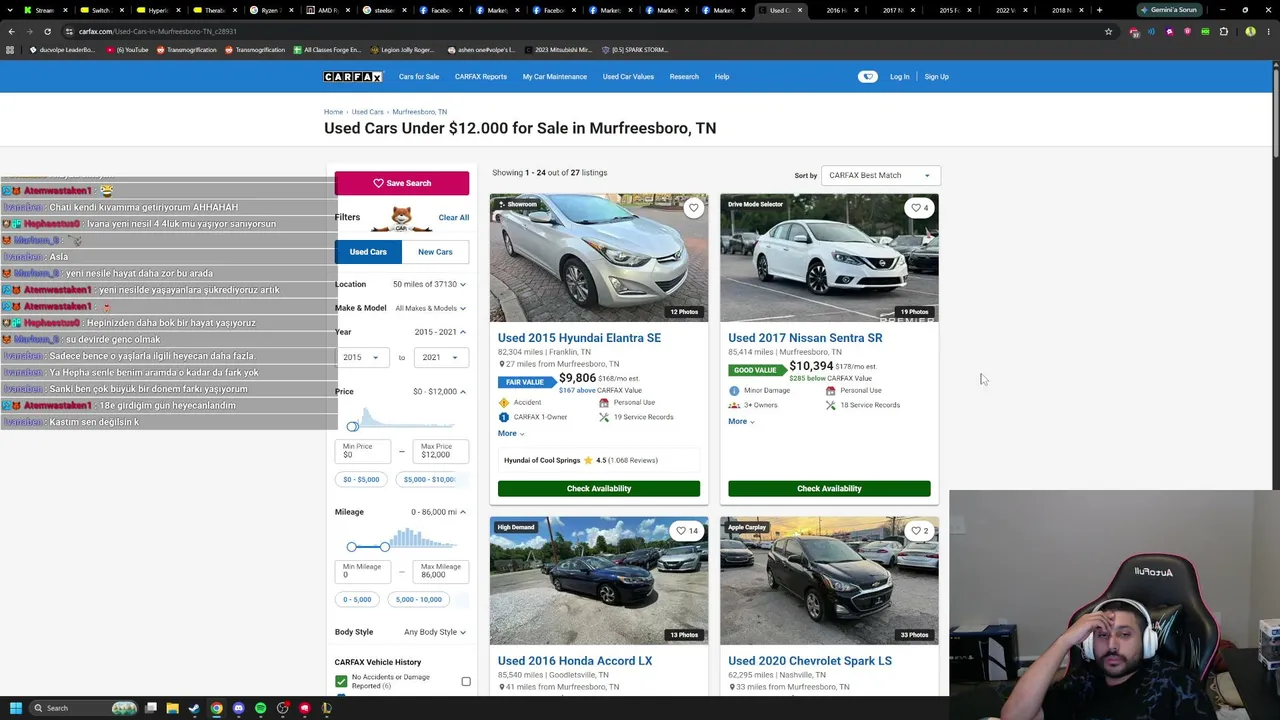Select the Used Cars toggle
Image resolution: width=1280 pixels, height=720 pixels.
(x=368, y=252)
